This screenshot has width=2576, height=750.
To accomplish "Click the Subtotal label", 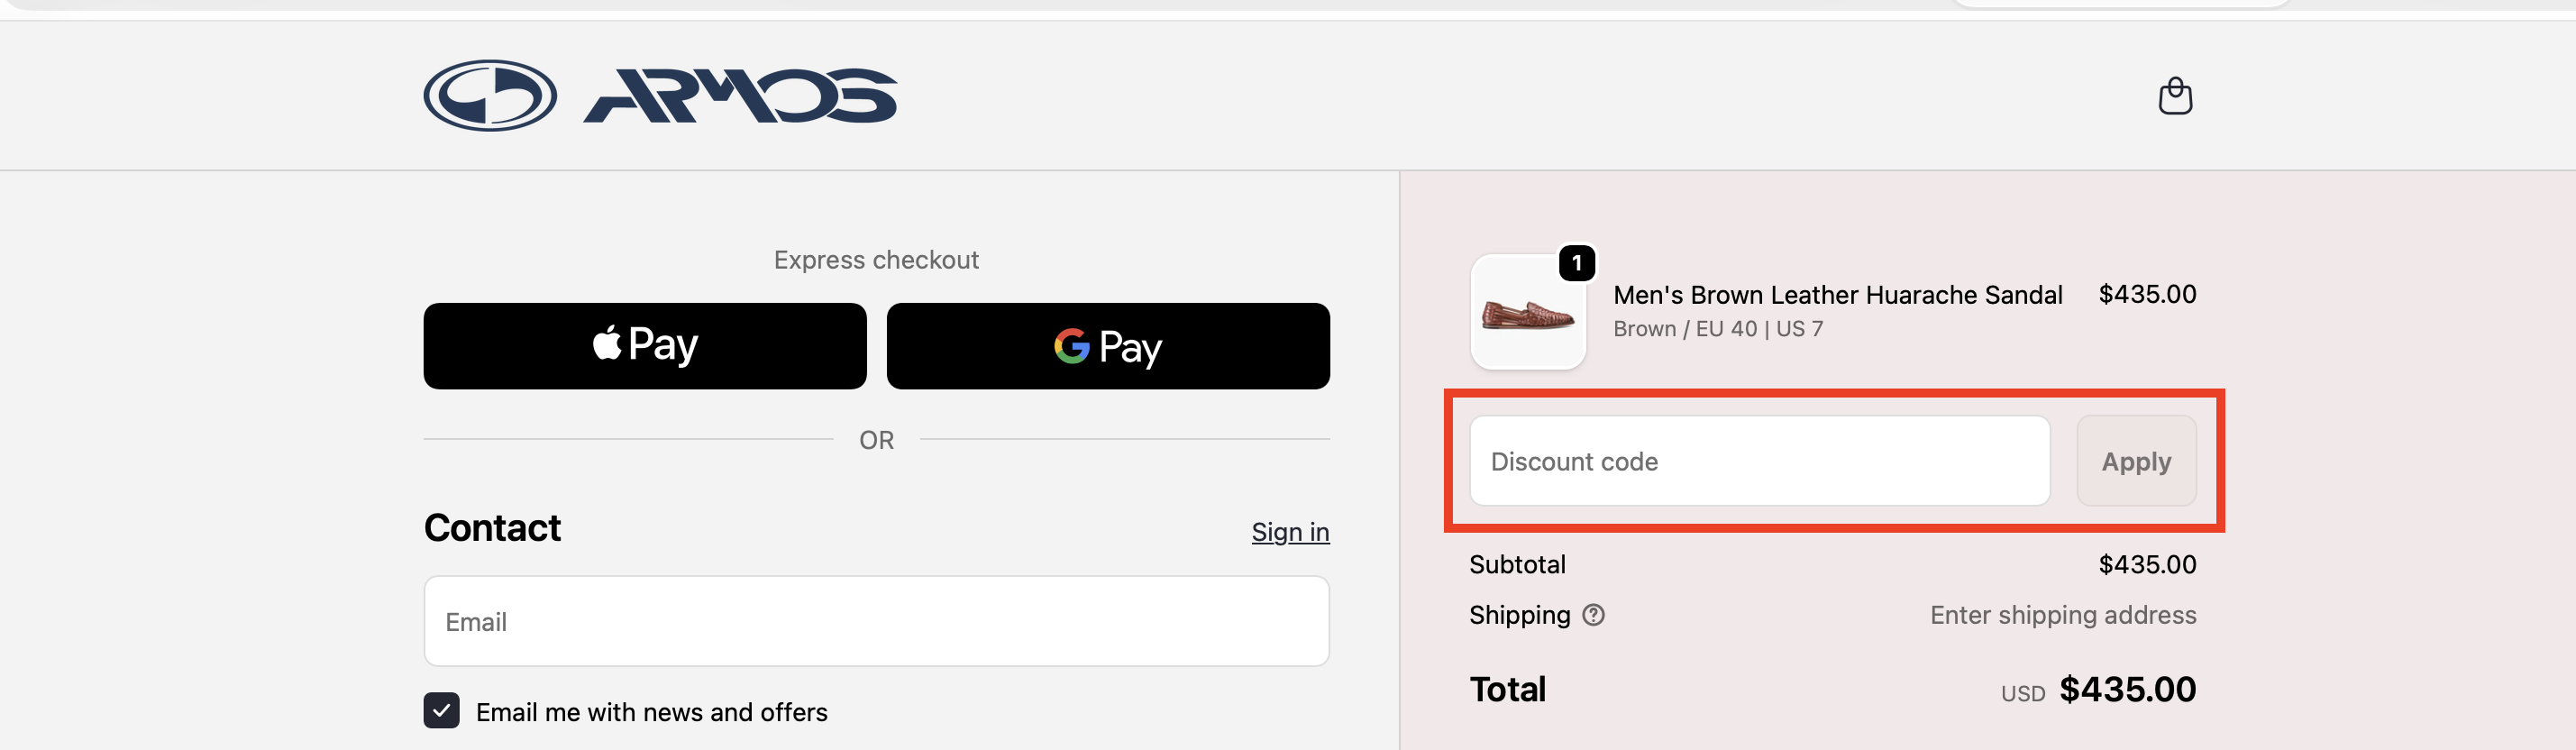I will point(1517,565).
